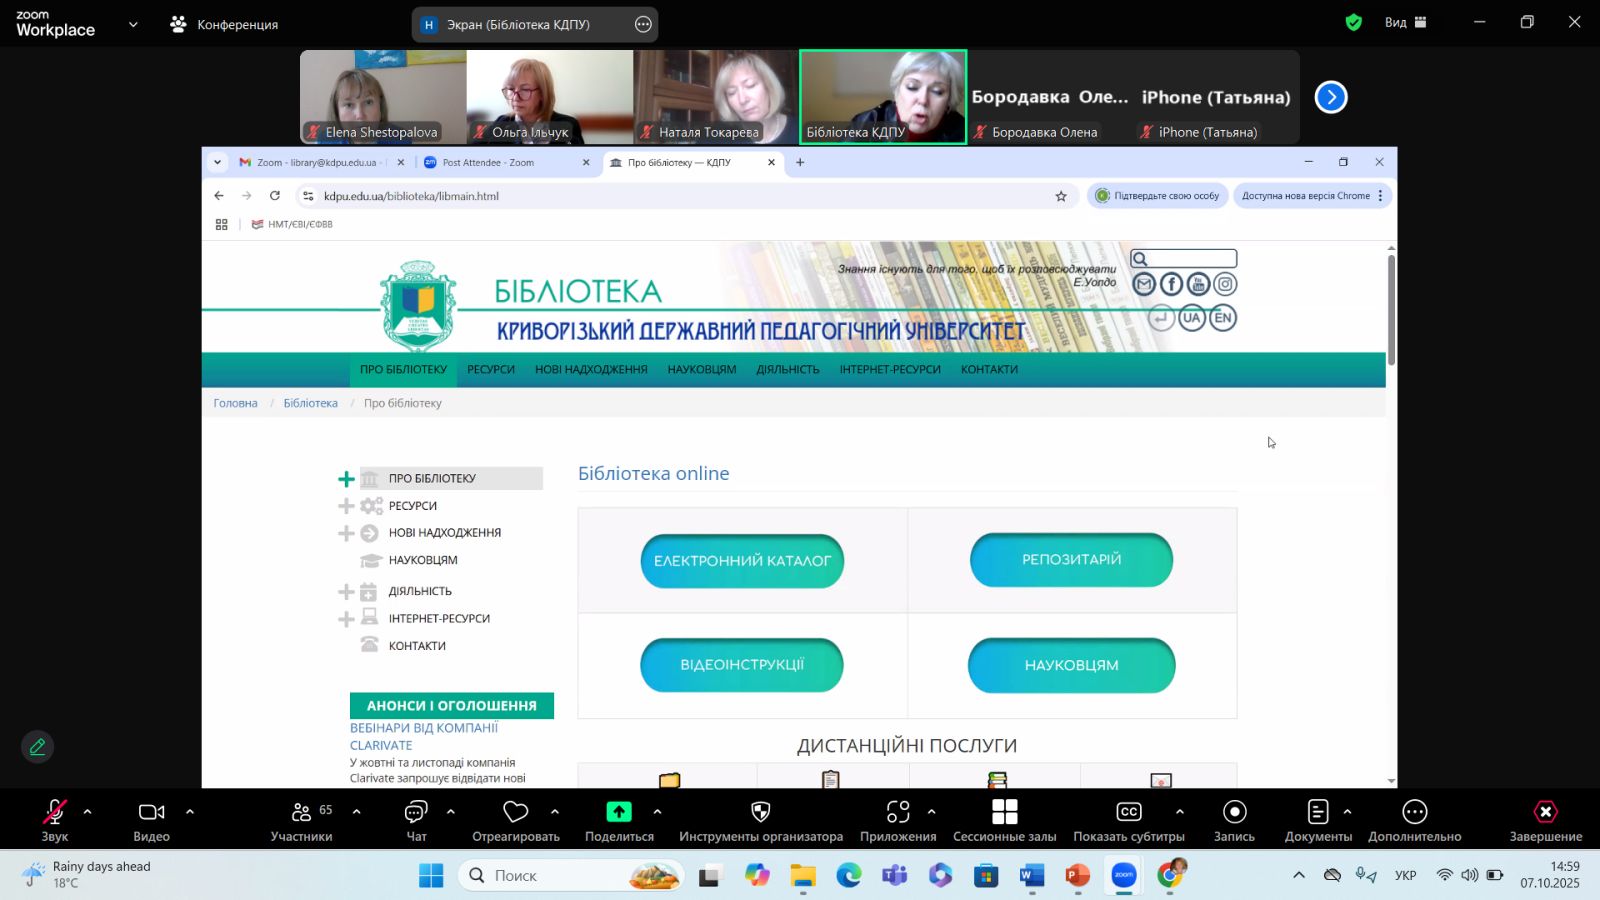Unmute microphone with the Звук button
Viewport: 1600px width, 900px height.
[55, 813]
